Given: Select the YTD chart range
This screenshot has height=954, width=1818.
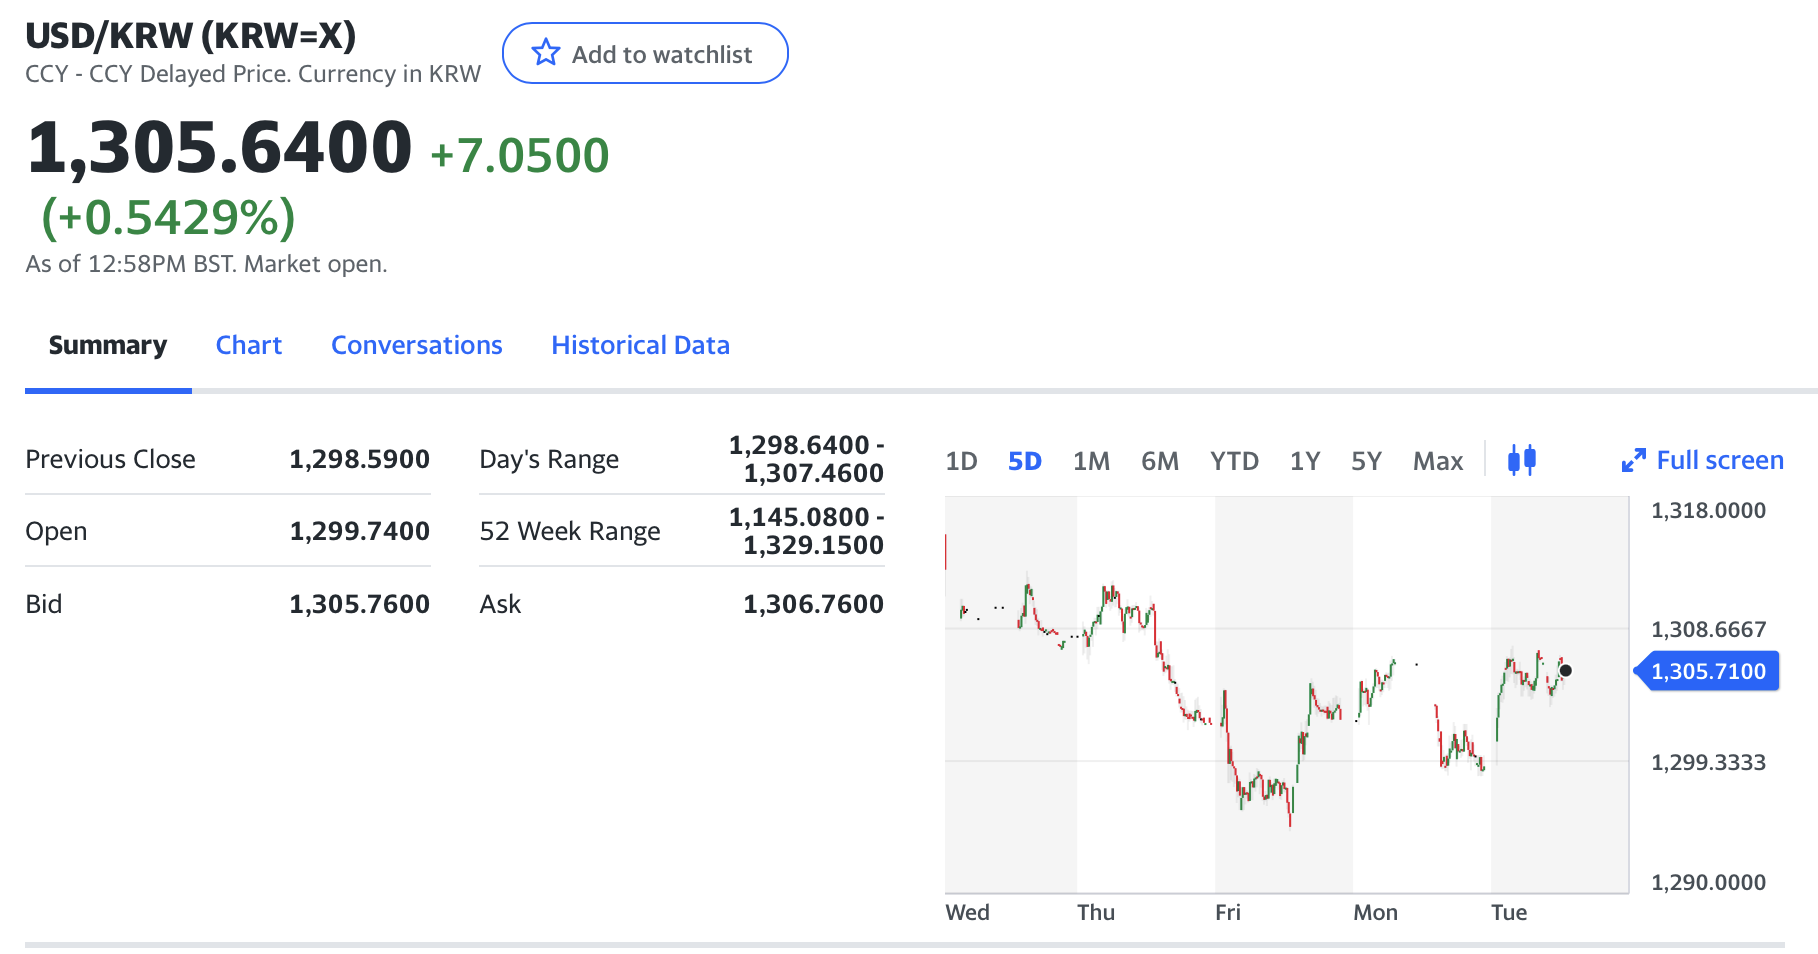Looking at the screenshot, I should (x=1234, y=461).
